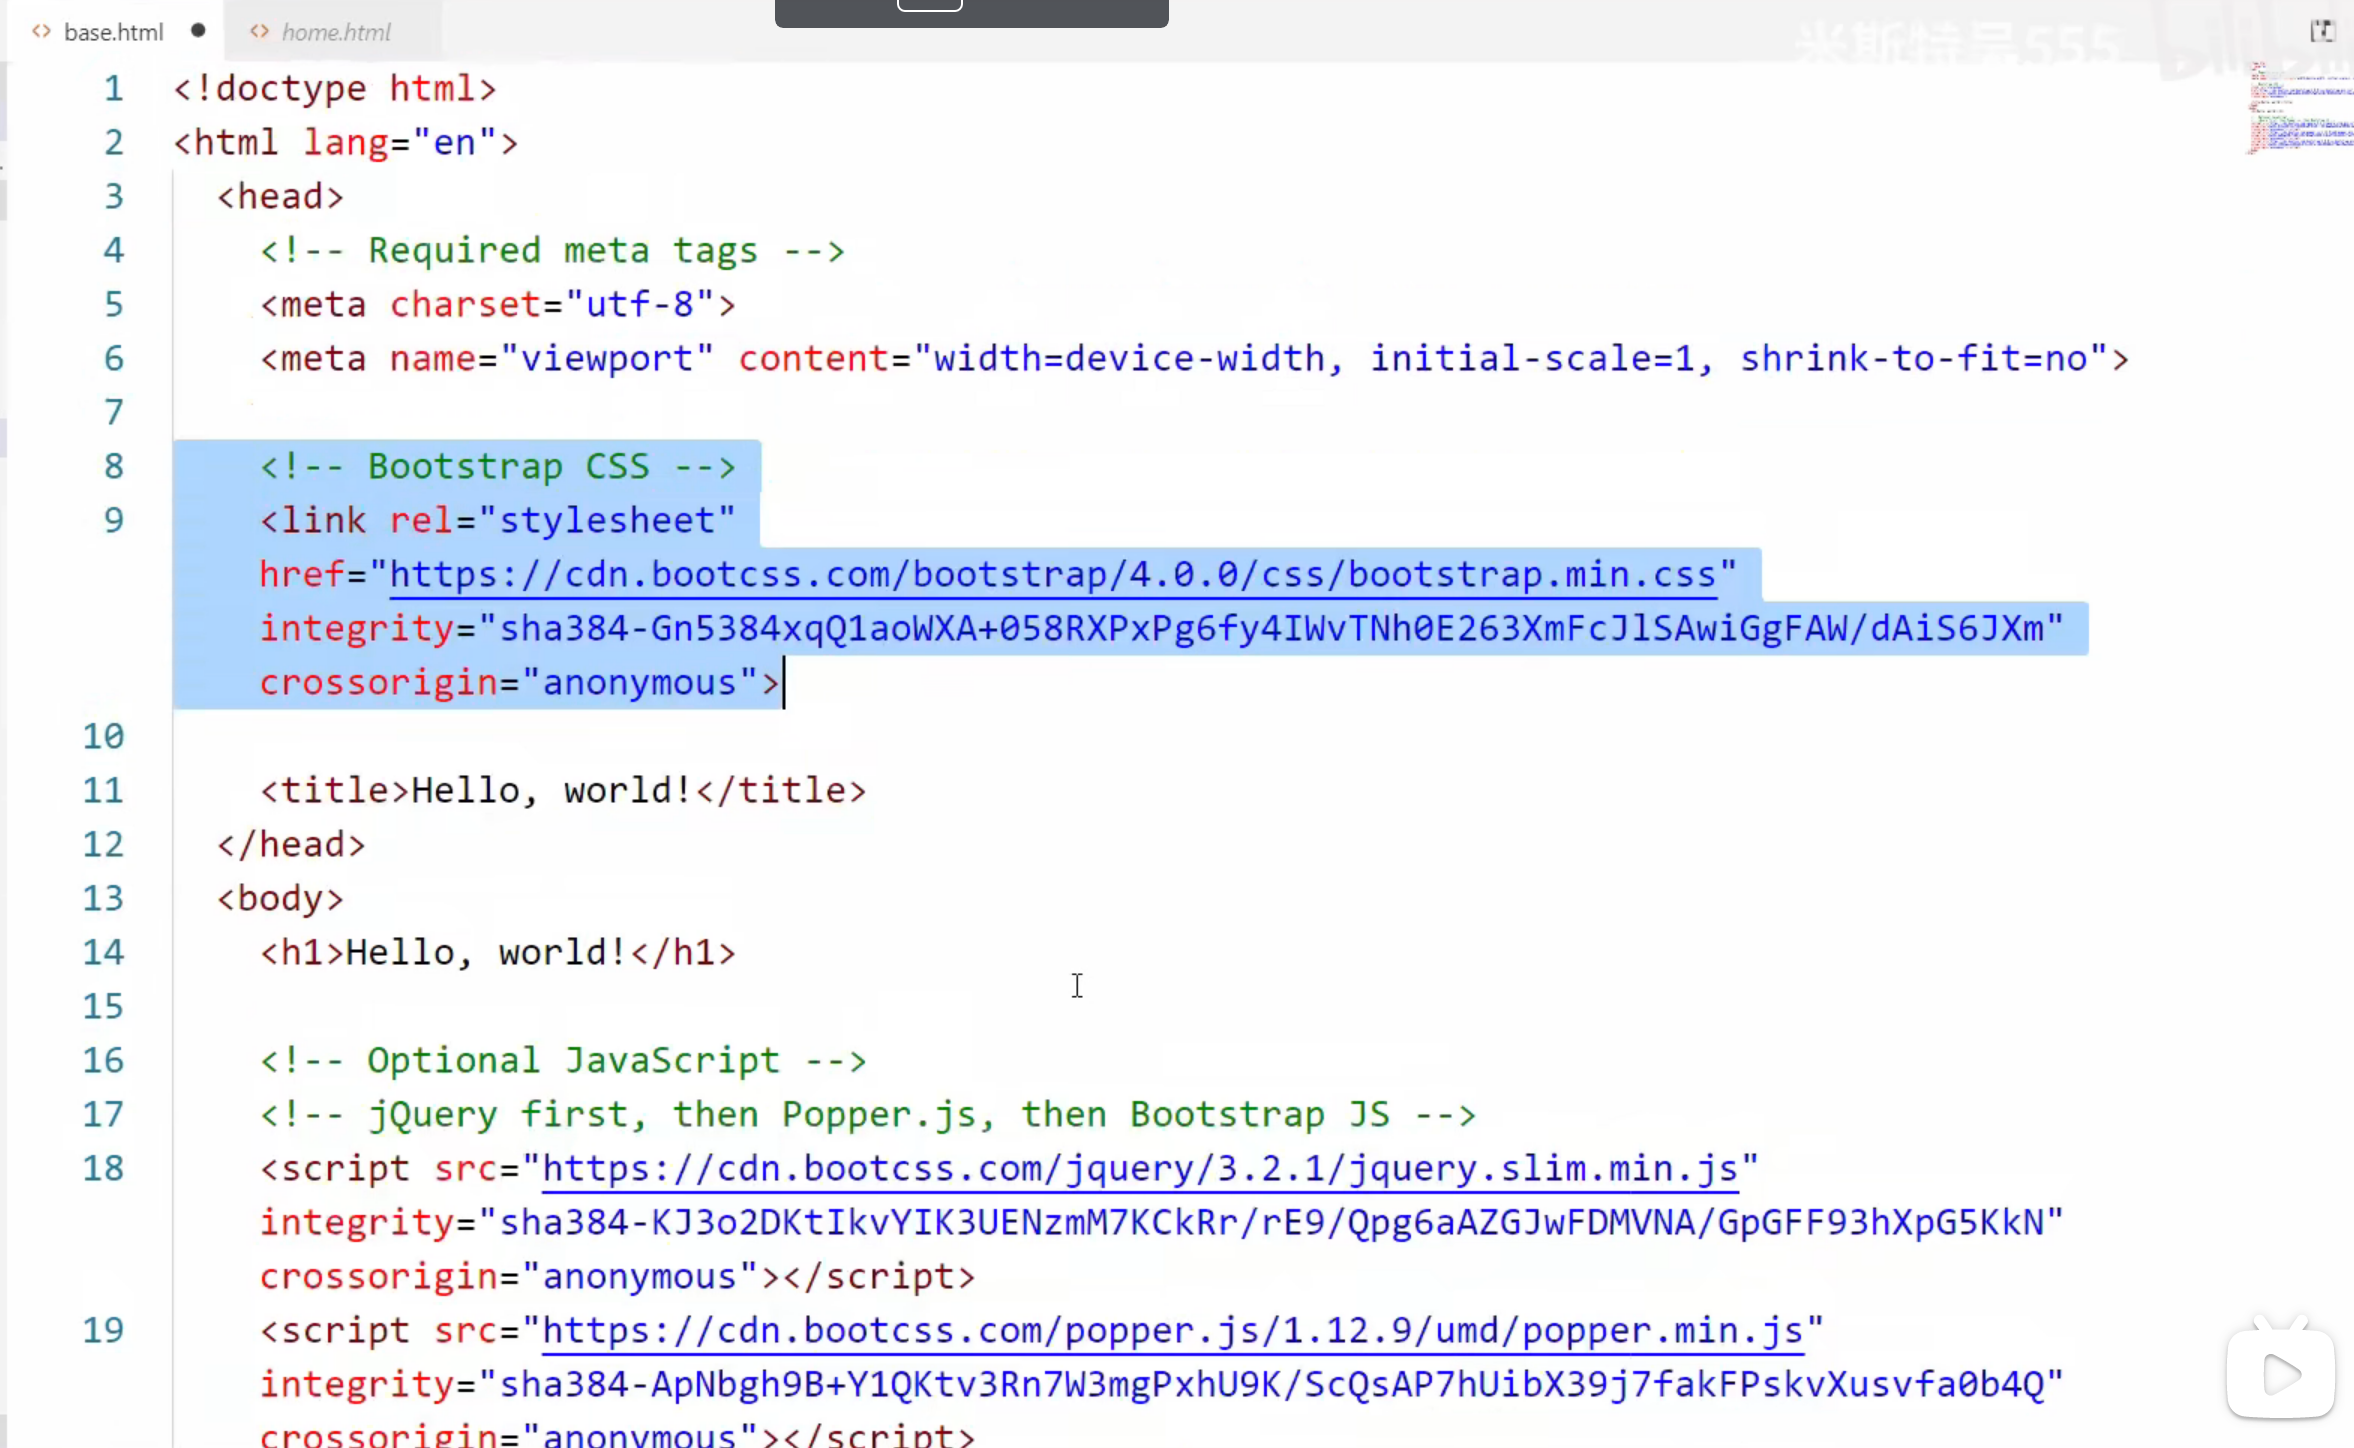Open the home.html tab
Viewport: 2354px width, 1448px height.
click(x=335, y=32)
